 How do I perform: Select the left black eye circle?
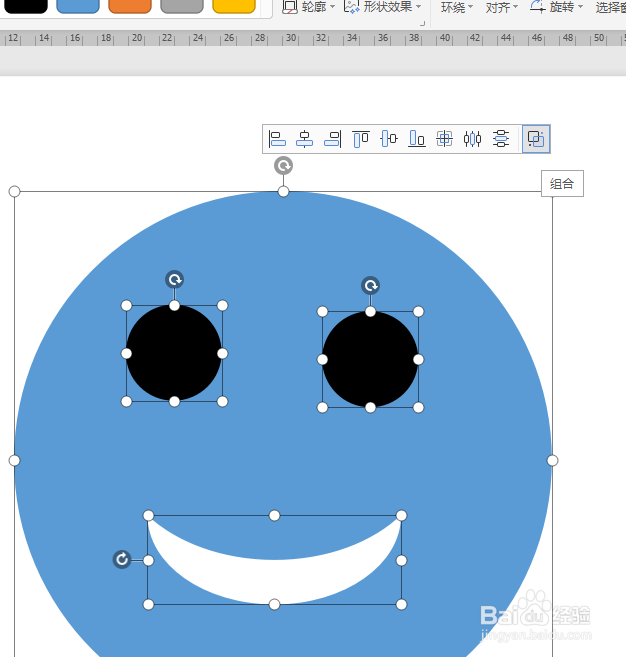pos(174,353)
